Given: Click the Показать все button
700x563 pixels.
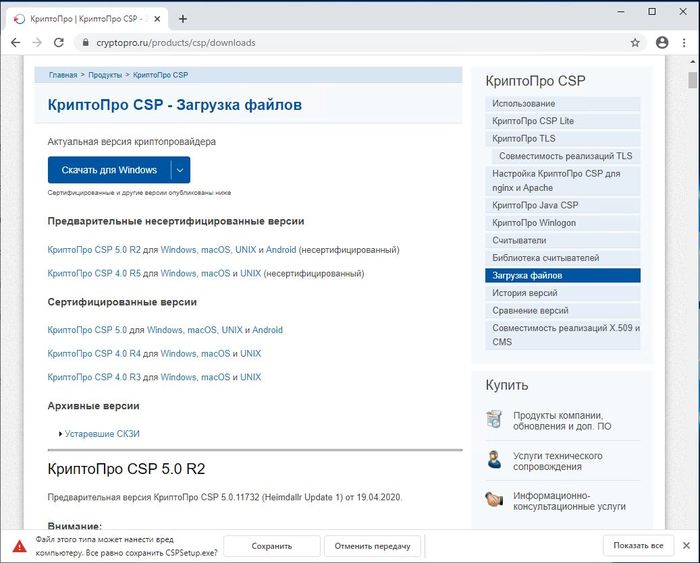Looking at the screenshot, I should click(638, 545).
